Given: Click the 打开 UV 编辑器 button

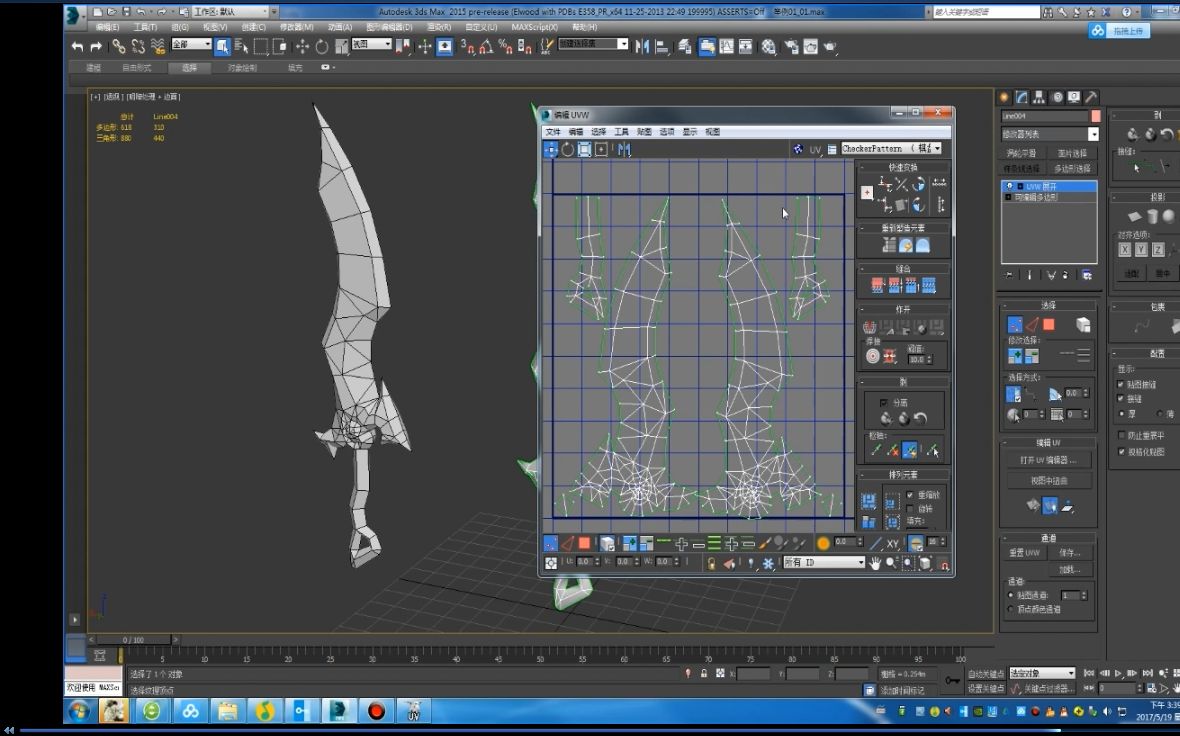Looking at the screenshot, I should 1048,460.
